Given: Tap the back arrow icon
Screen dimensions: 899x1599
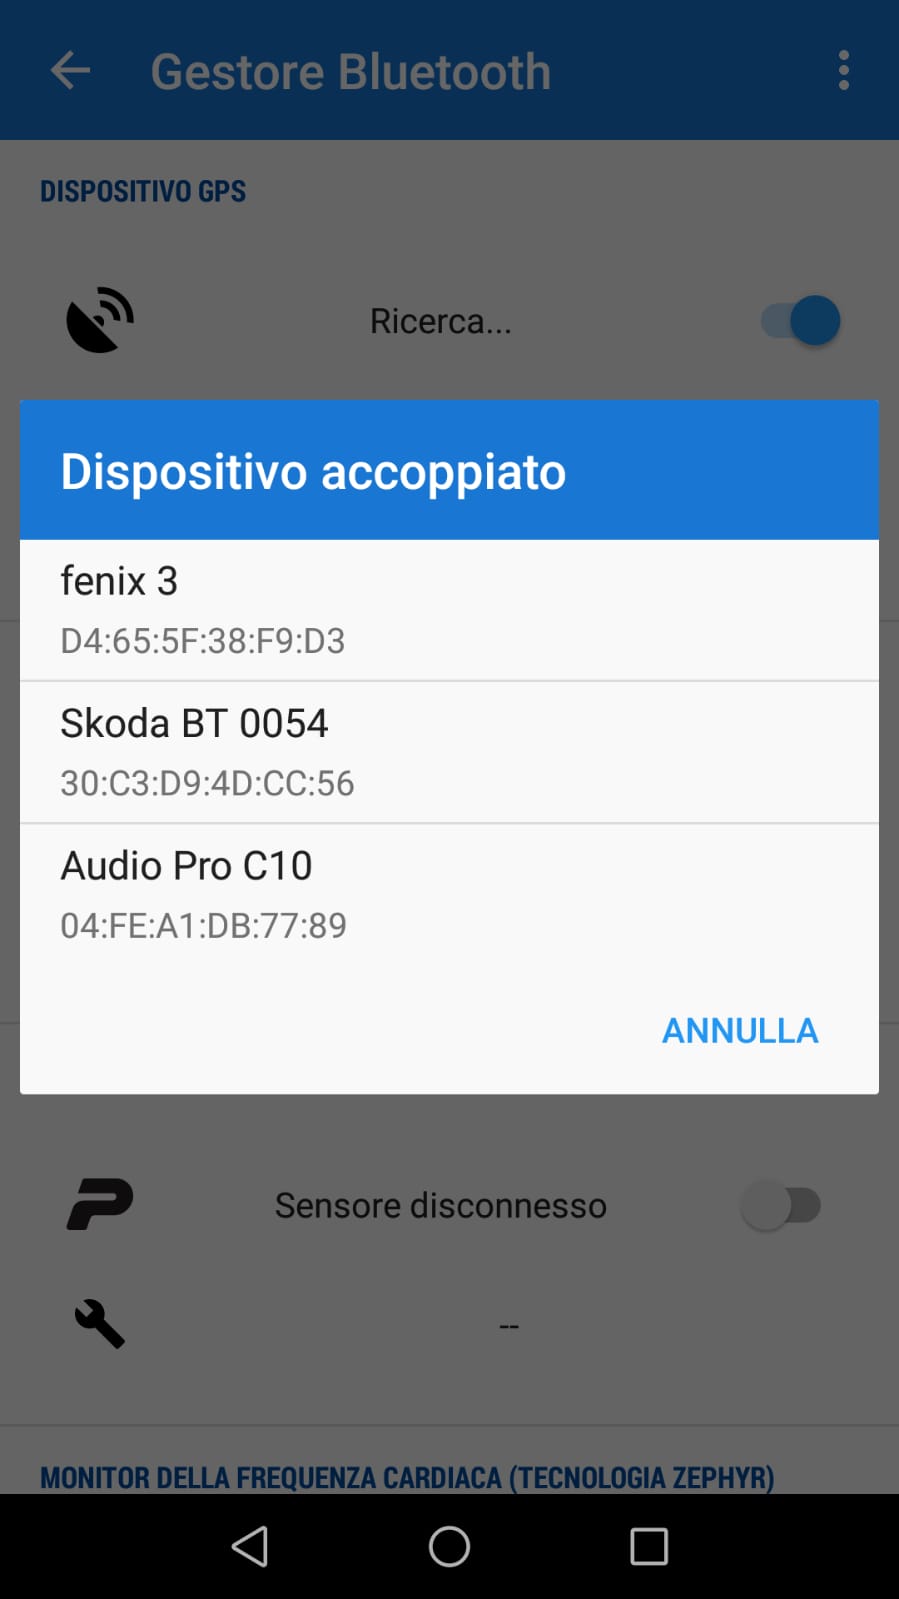Looking at the screenshot, I should (70, 71).
